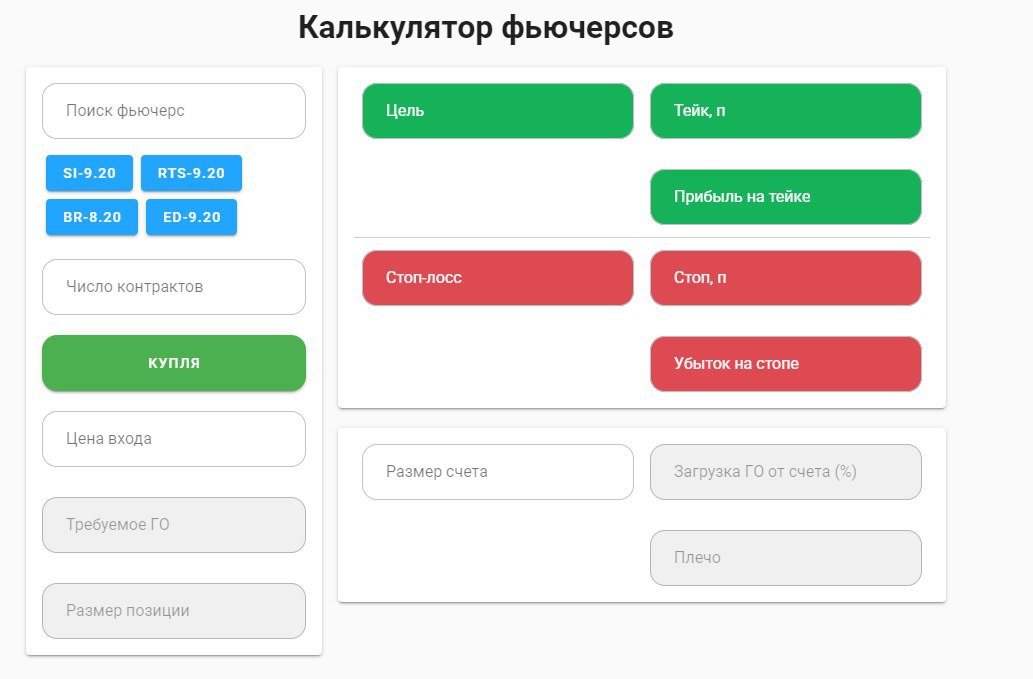The height and width of the screenshot is (679, 1033).
Task: Toggle the green КУПЛЯ direction button
Action: coord(173,363)
